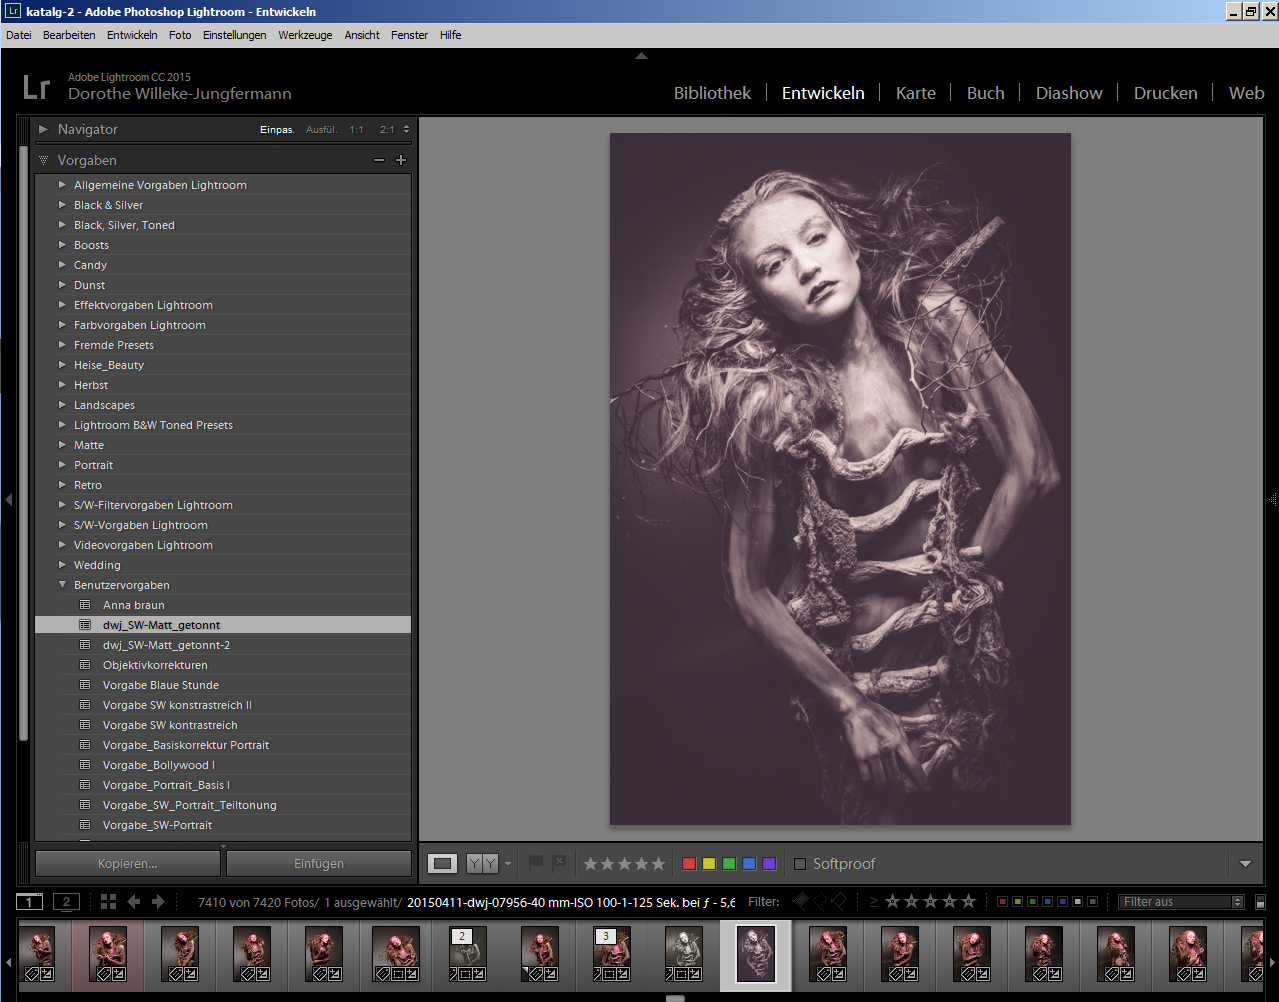
Task: Select the filmstrip thumbnail badged 3
Action: tap(611, 955)
